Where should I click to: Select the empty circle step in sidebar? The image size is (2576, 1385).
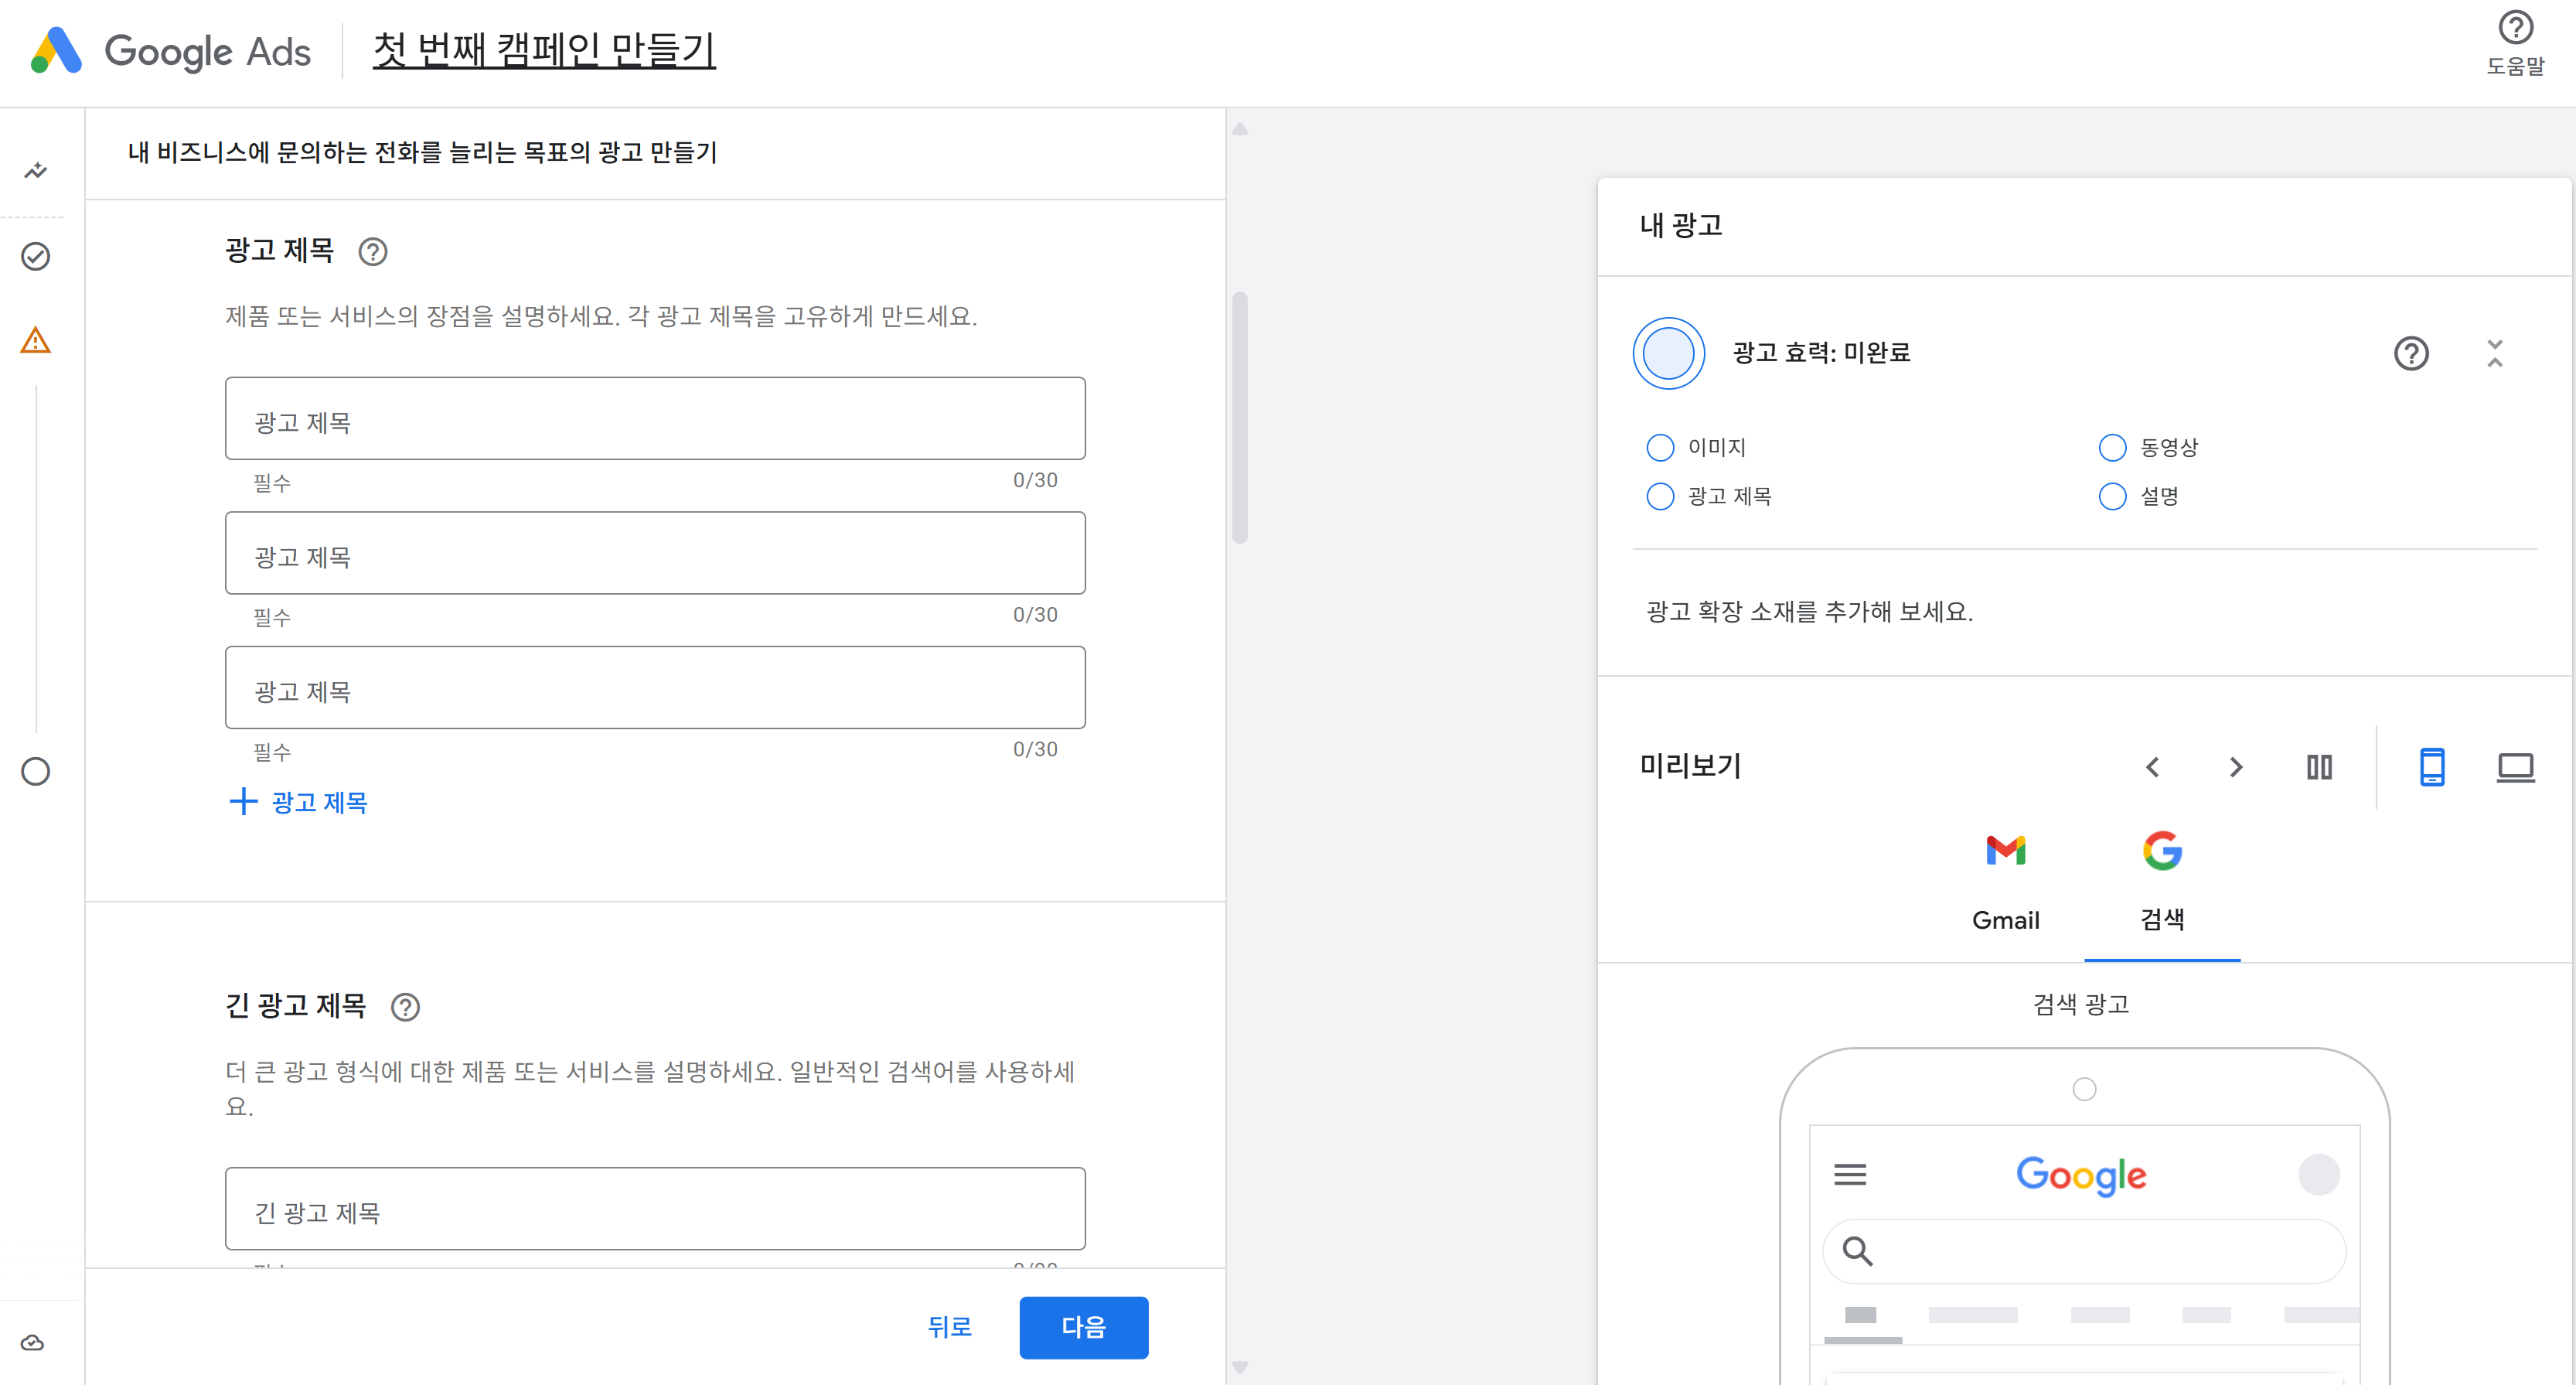(x=36, y=771)
